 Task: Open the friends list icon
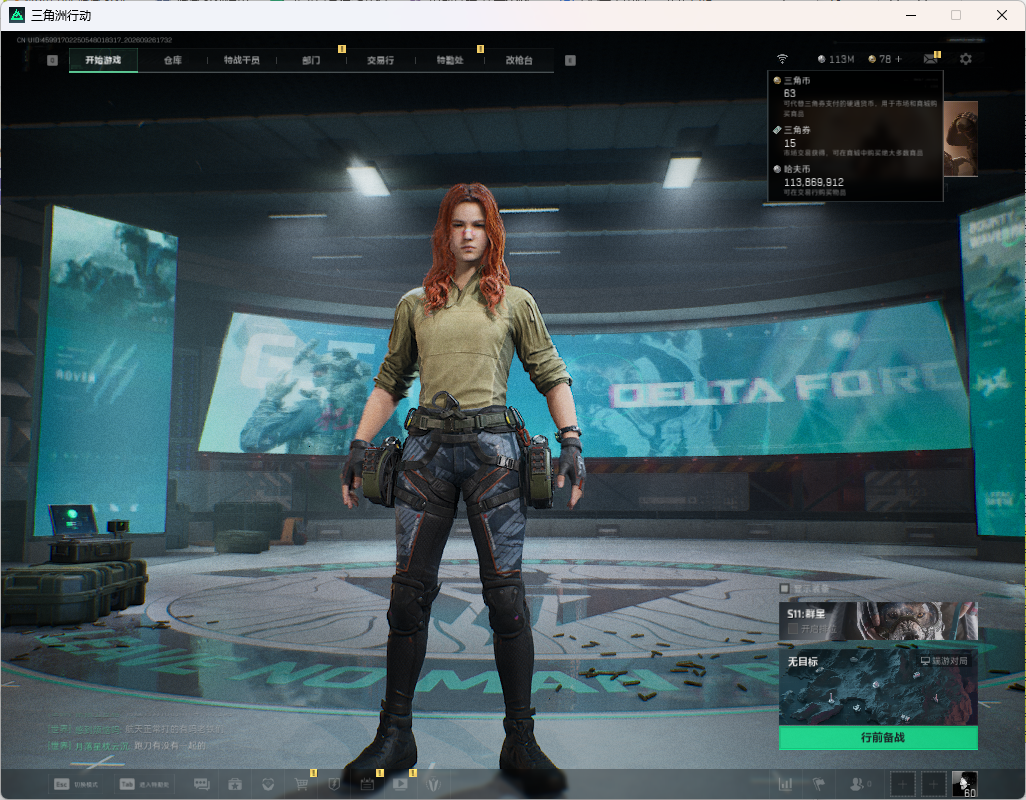859,784
